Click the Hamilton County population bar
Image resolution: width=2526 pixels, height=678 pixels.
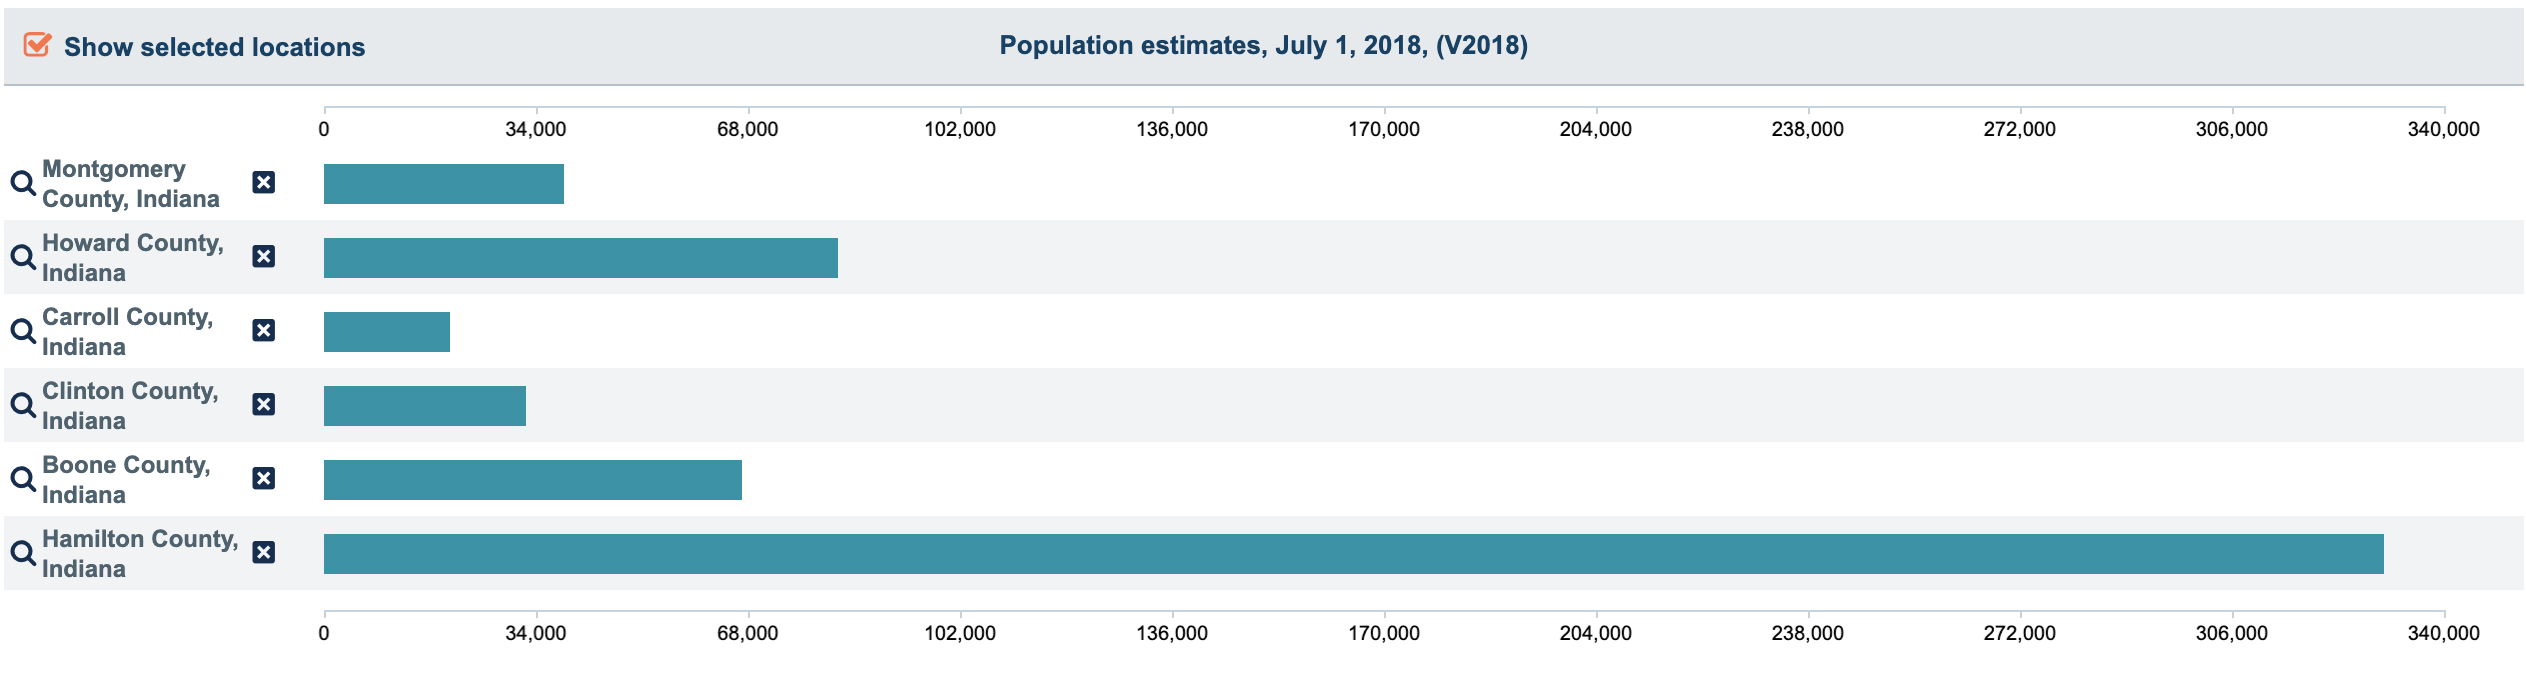coord(1354,554)
